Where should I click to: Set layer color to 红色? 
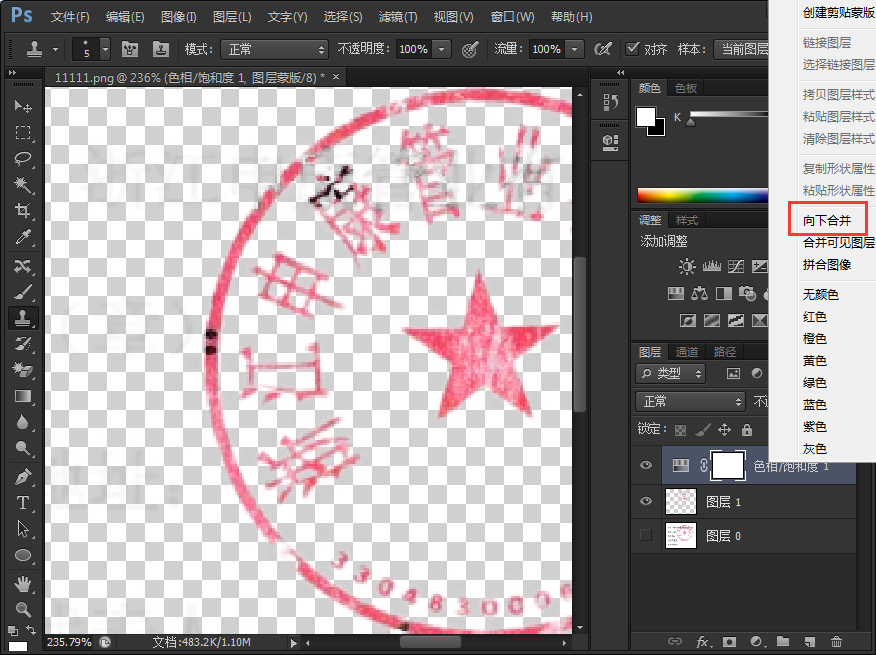point(815,317)
